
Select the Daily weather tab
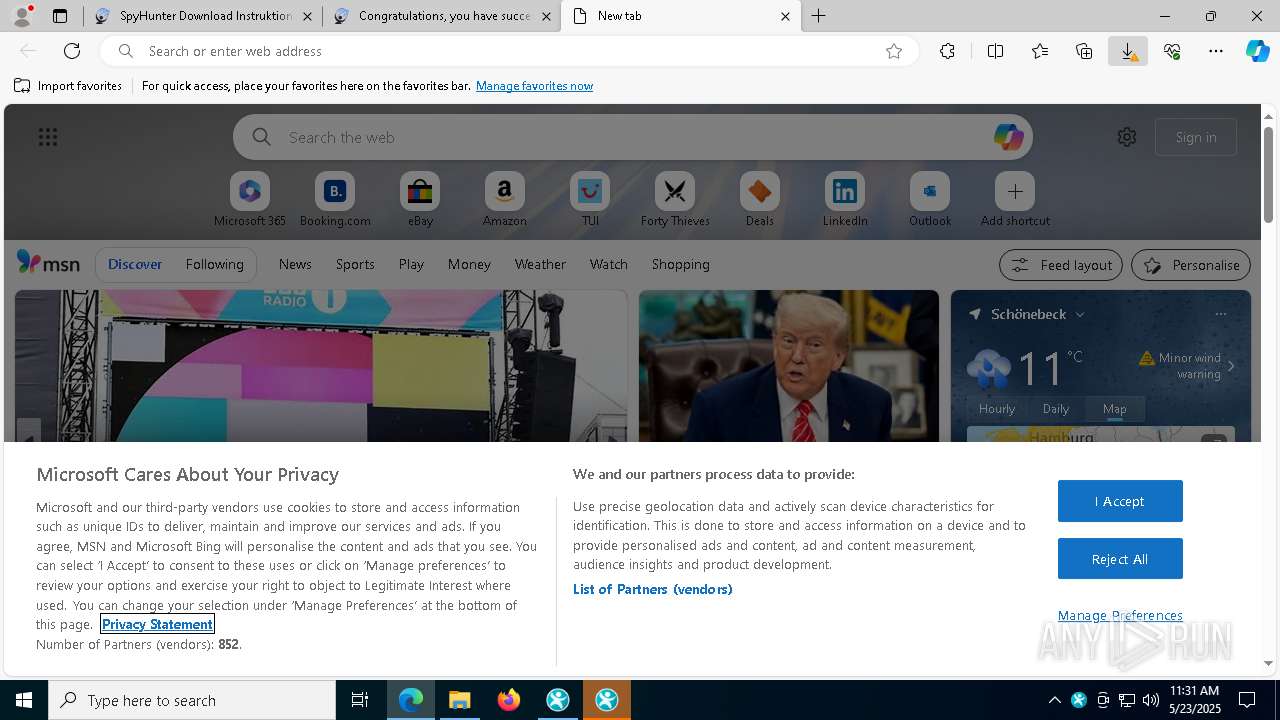[1056, 408]
